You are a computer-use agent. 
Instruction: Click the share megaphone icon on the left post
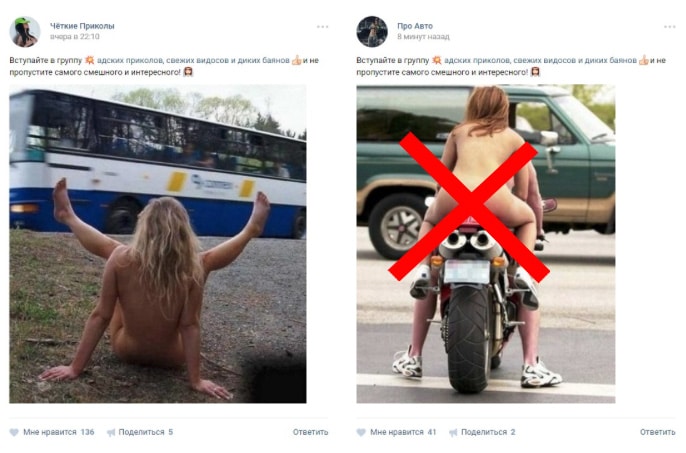111,432
